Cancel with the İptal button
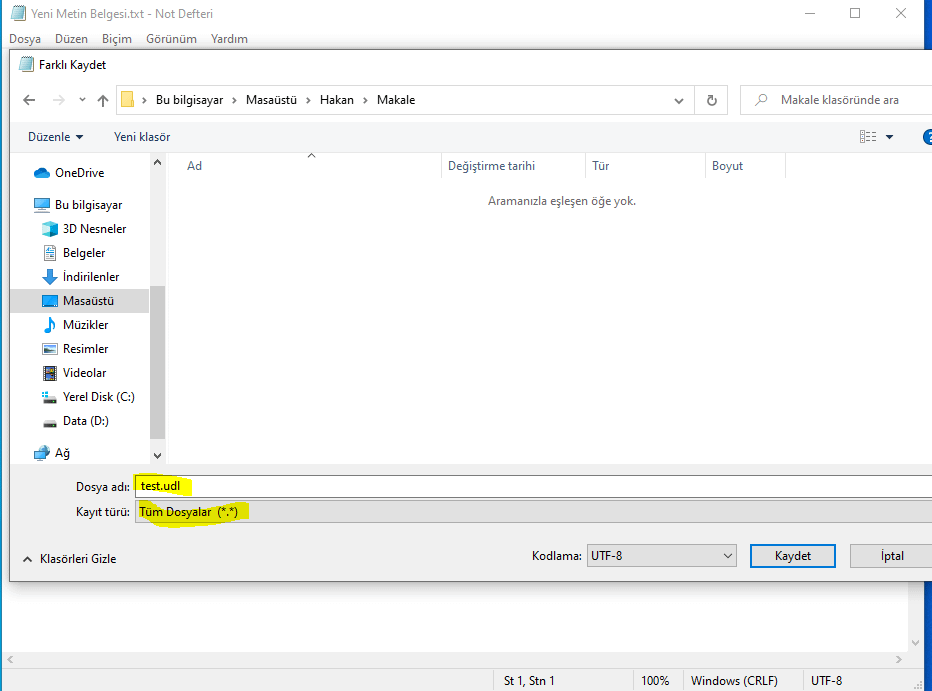Screen dimensions: 932x691 tap(892, 556)
